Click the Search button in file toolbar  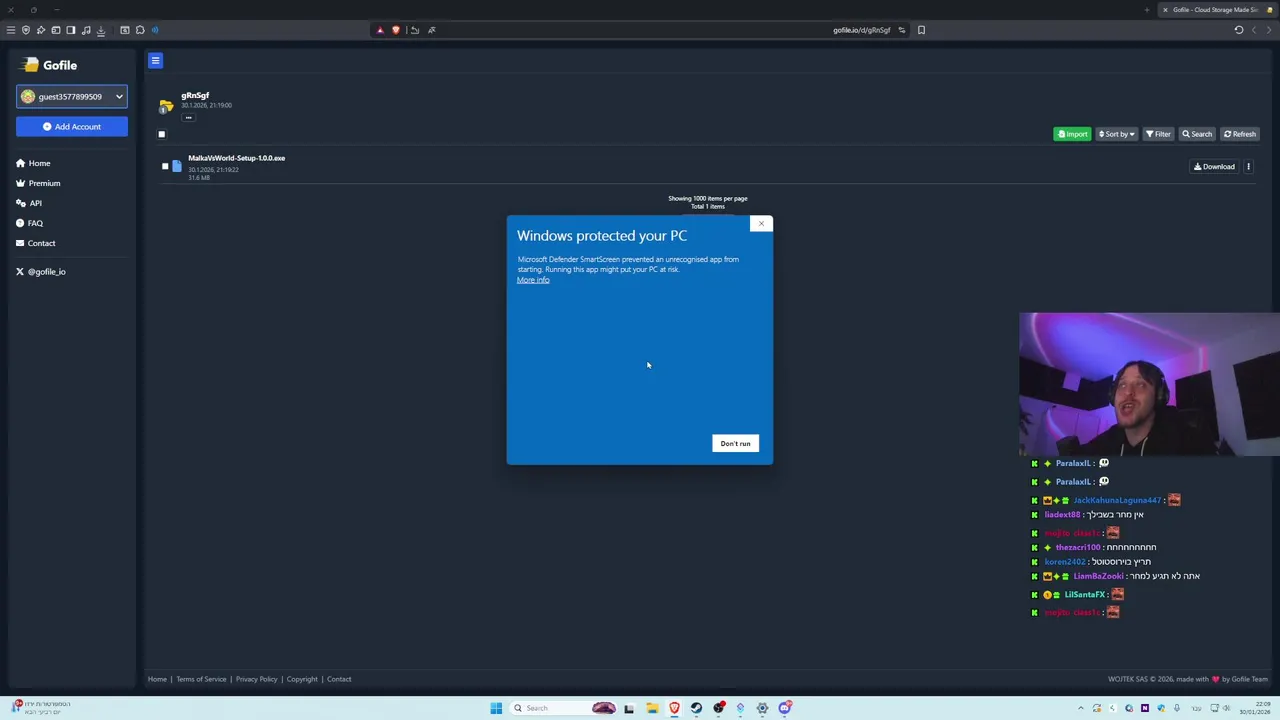(x=1197, y=134)
